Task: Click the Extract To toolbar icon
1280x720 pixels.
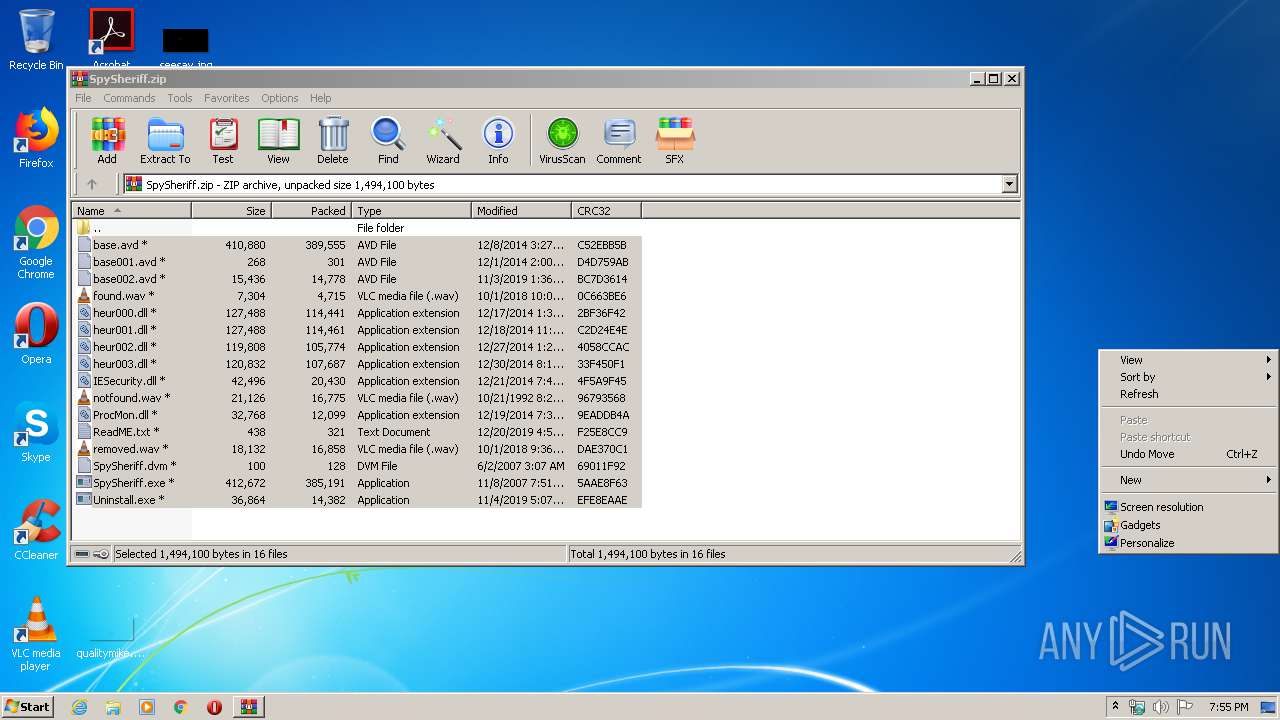Action: tap(165, 141)
